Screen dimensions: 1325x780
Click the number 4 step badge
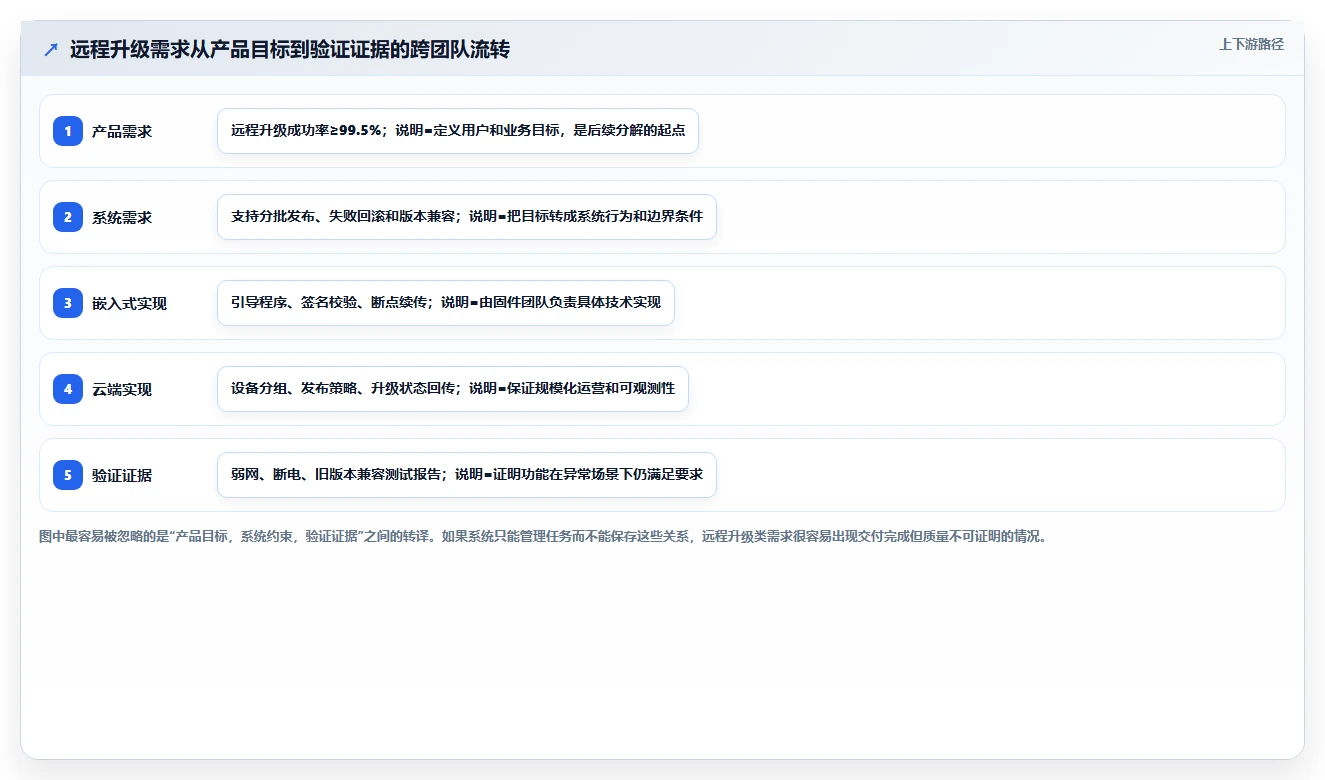(x=68, y=389)
